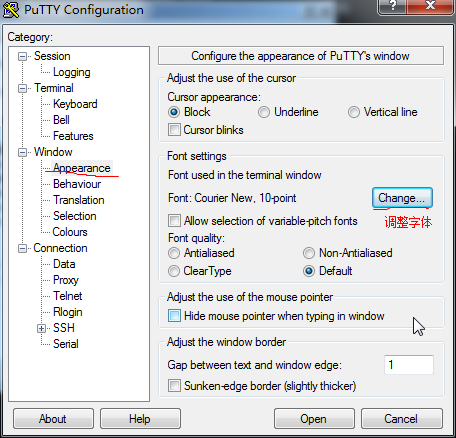456x438 pixels.
Task: Collapse the Connection tree node
Action: (x=22, y=248)
